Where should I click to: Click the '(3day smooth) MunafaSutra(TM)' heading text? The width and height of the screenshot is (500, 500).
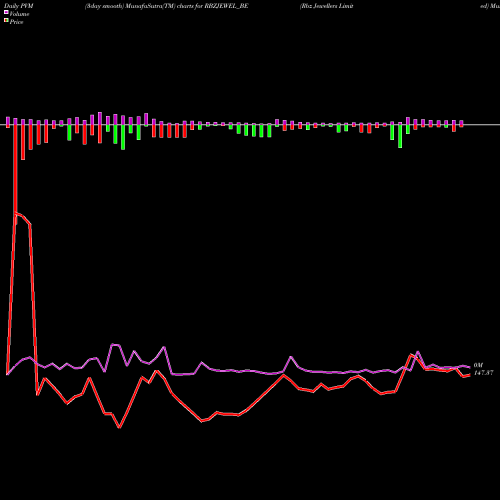pos(130,6)
